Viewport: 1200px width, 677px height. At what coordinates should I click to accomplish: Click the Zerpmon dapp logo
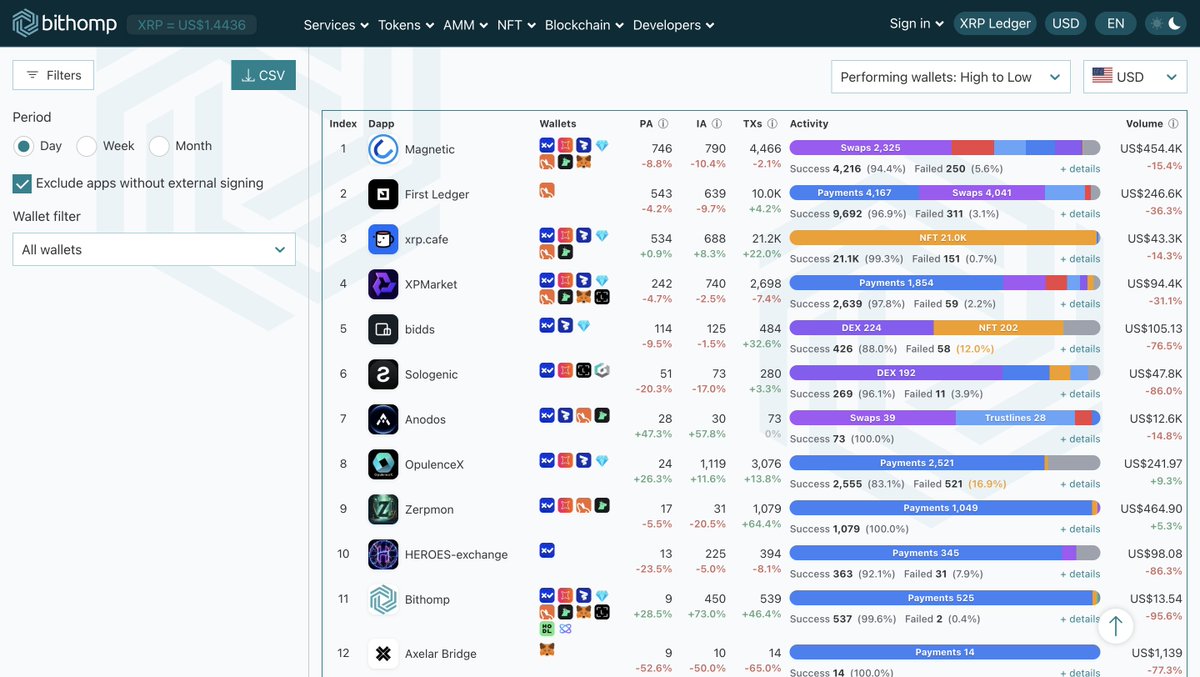tap(383, 509)
